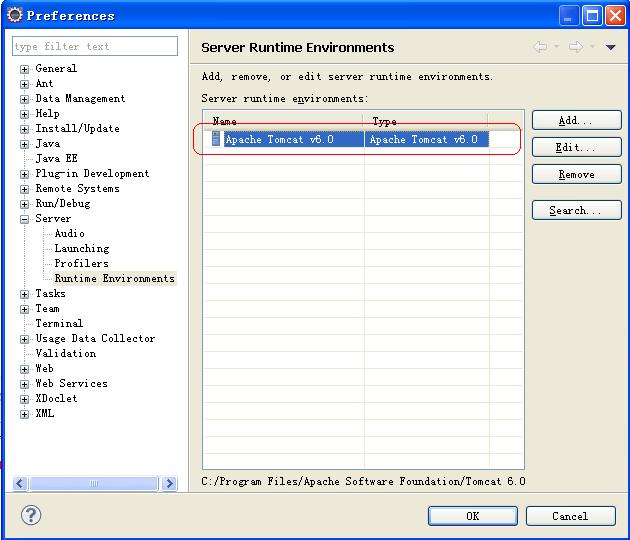Expand the Team tree node
This screenshot has width=630, height=540.
pos(25,309)
